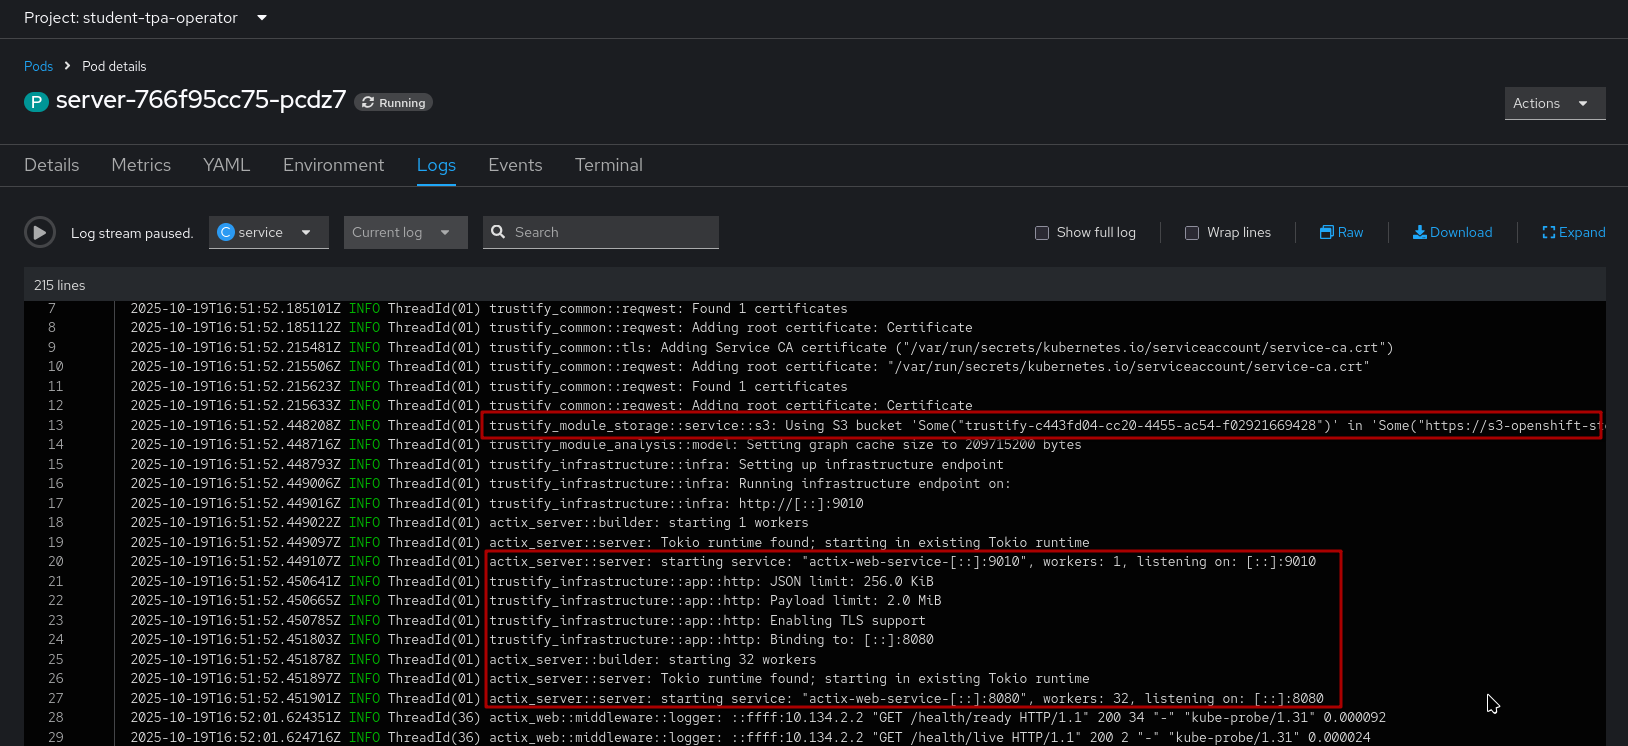1628x746 pixels.
Task: Enable Show full log checkbox
Action: [1042, 233]
